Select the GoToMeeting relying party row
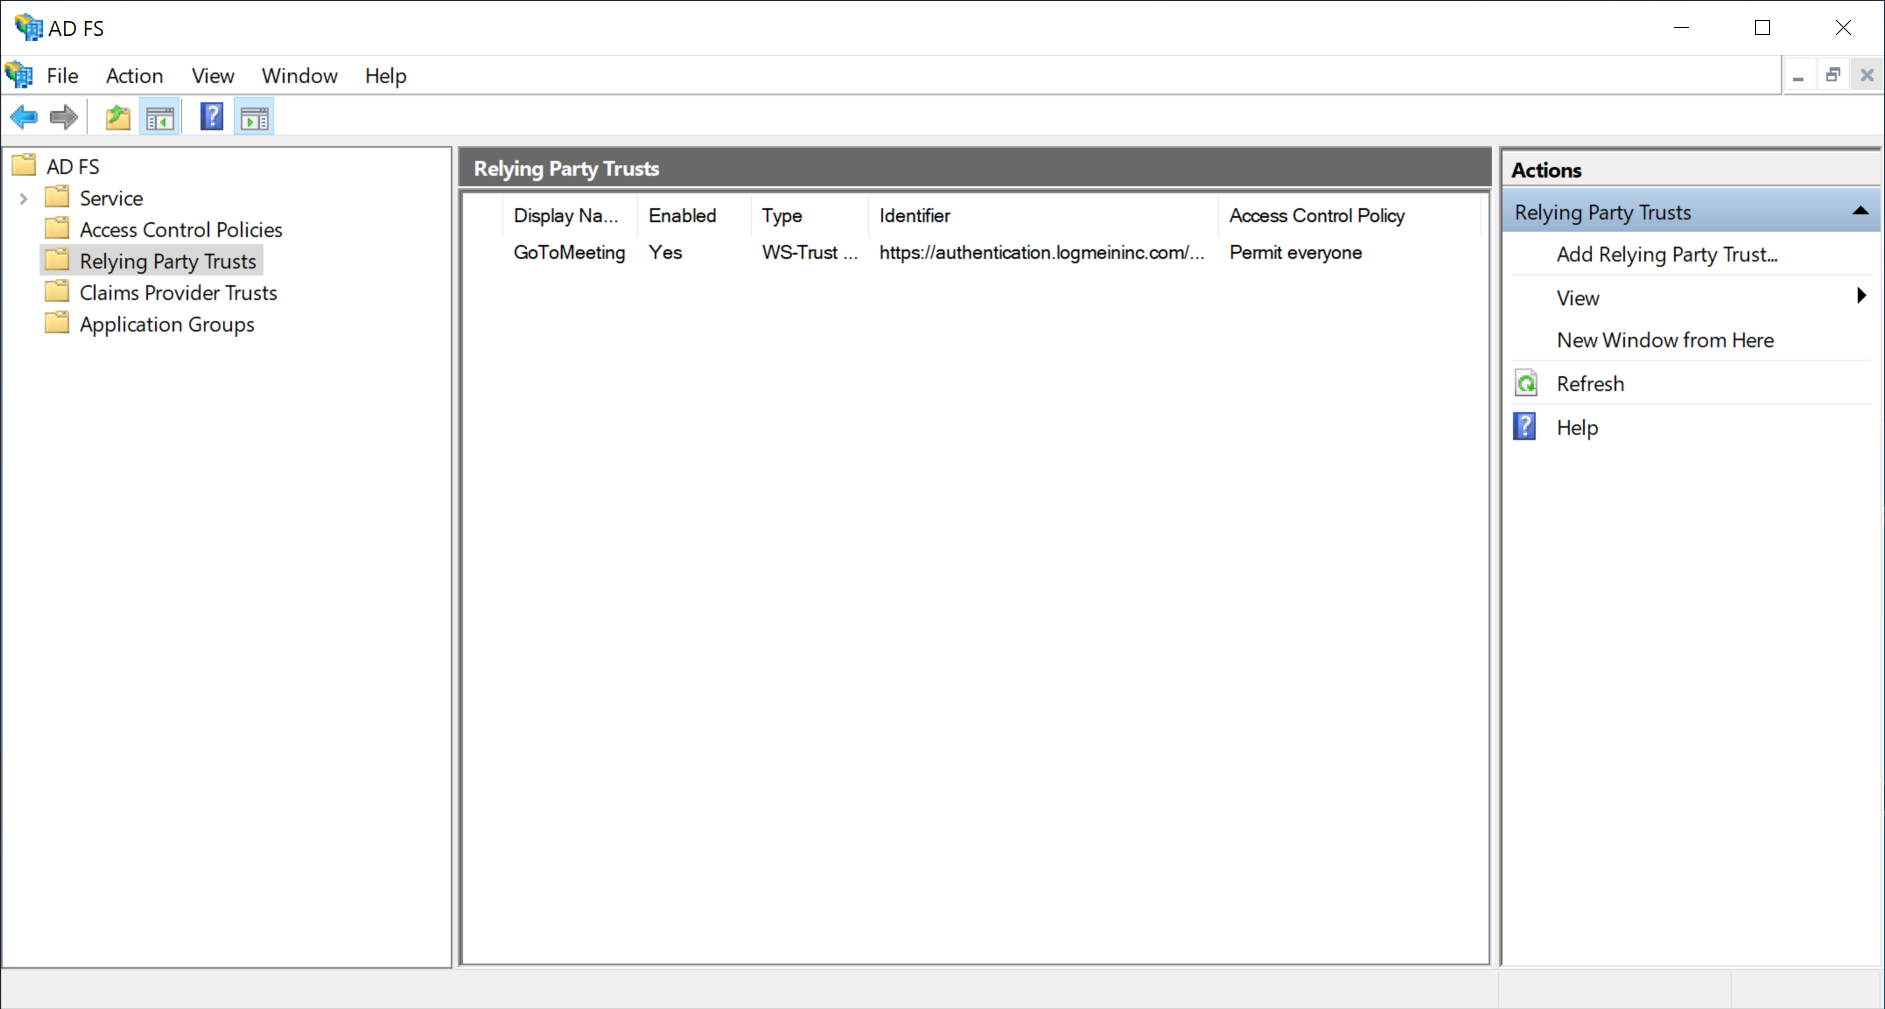The width and height of the screenshot is (1885, 1009). tap(569, 253)
